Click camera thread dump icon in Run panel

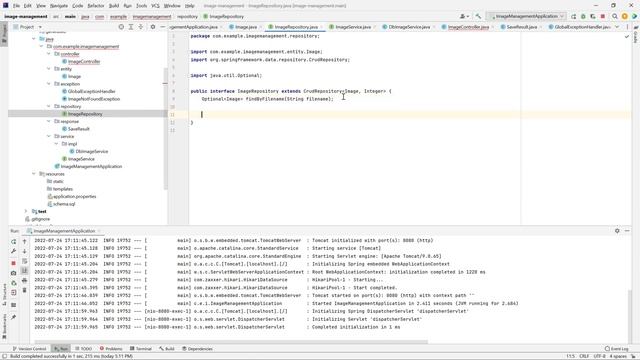click(13, 273)
